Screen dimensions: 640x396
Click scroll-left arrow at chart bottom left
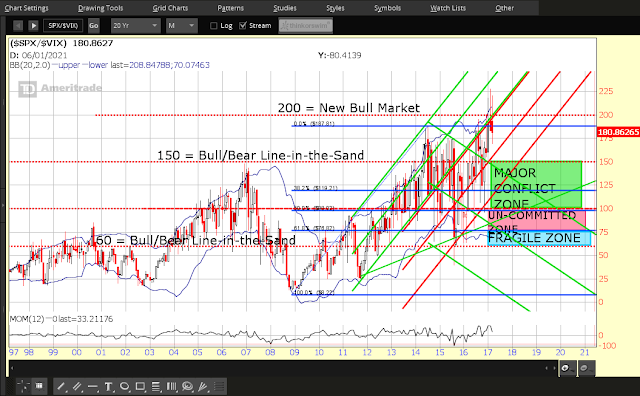click(x=12, y=368)
